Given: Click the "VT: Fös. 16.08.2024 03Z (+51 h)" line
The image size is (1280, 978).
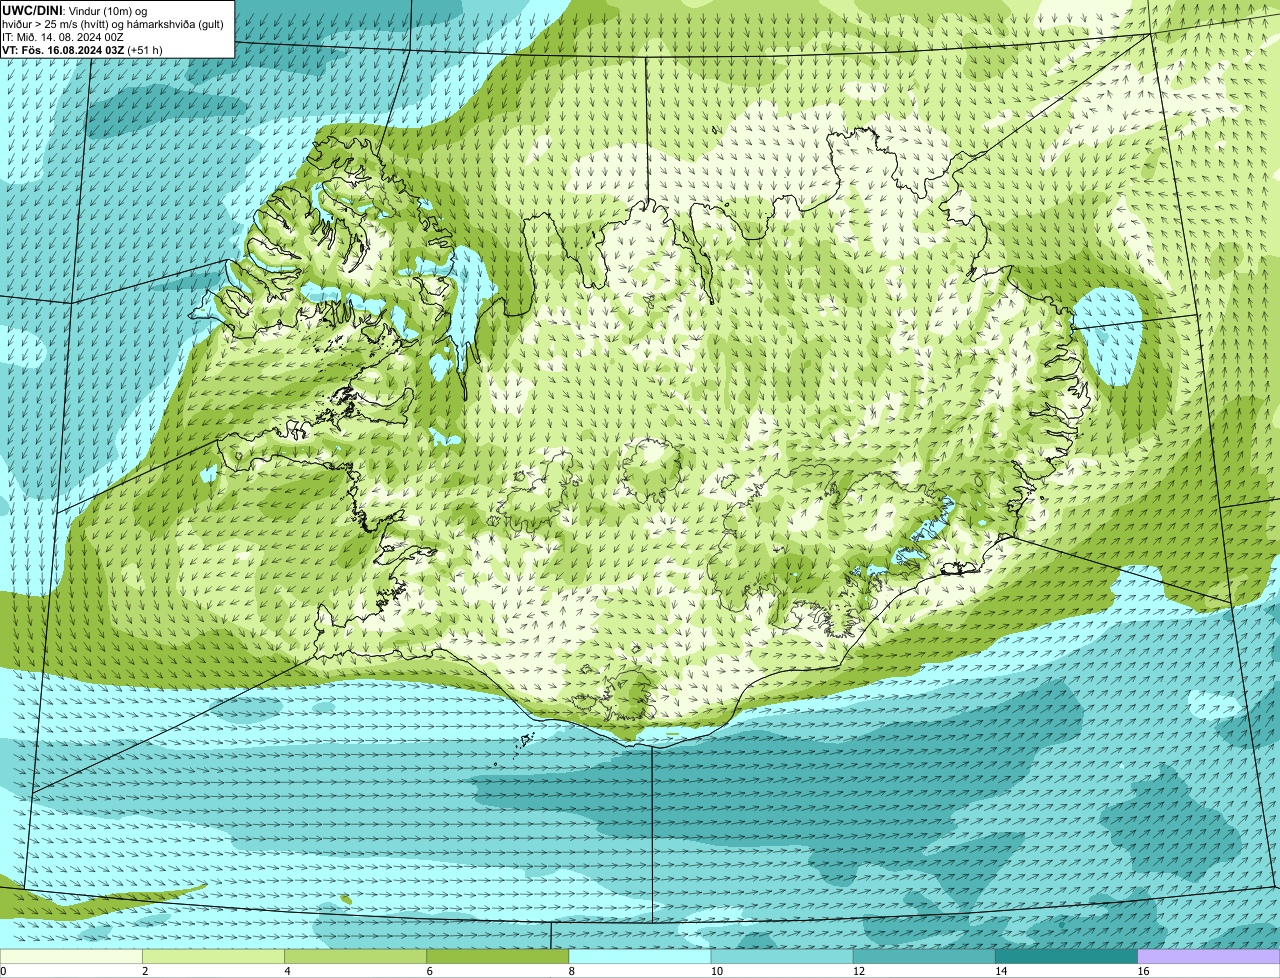Looking at the screenshot, I should pos(82,50).
